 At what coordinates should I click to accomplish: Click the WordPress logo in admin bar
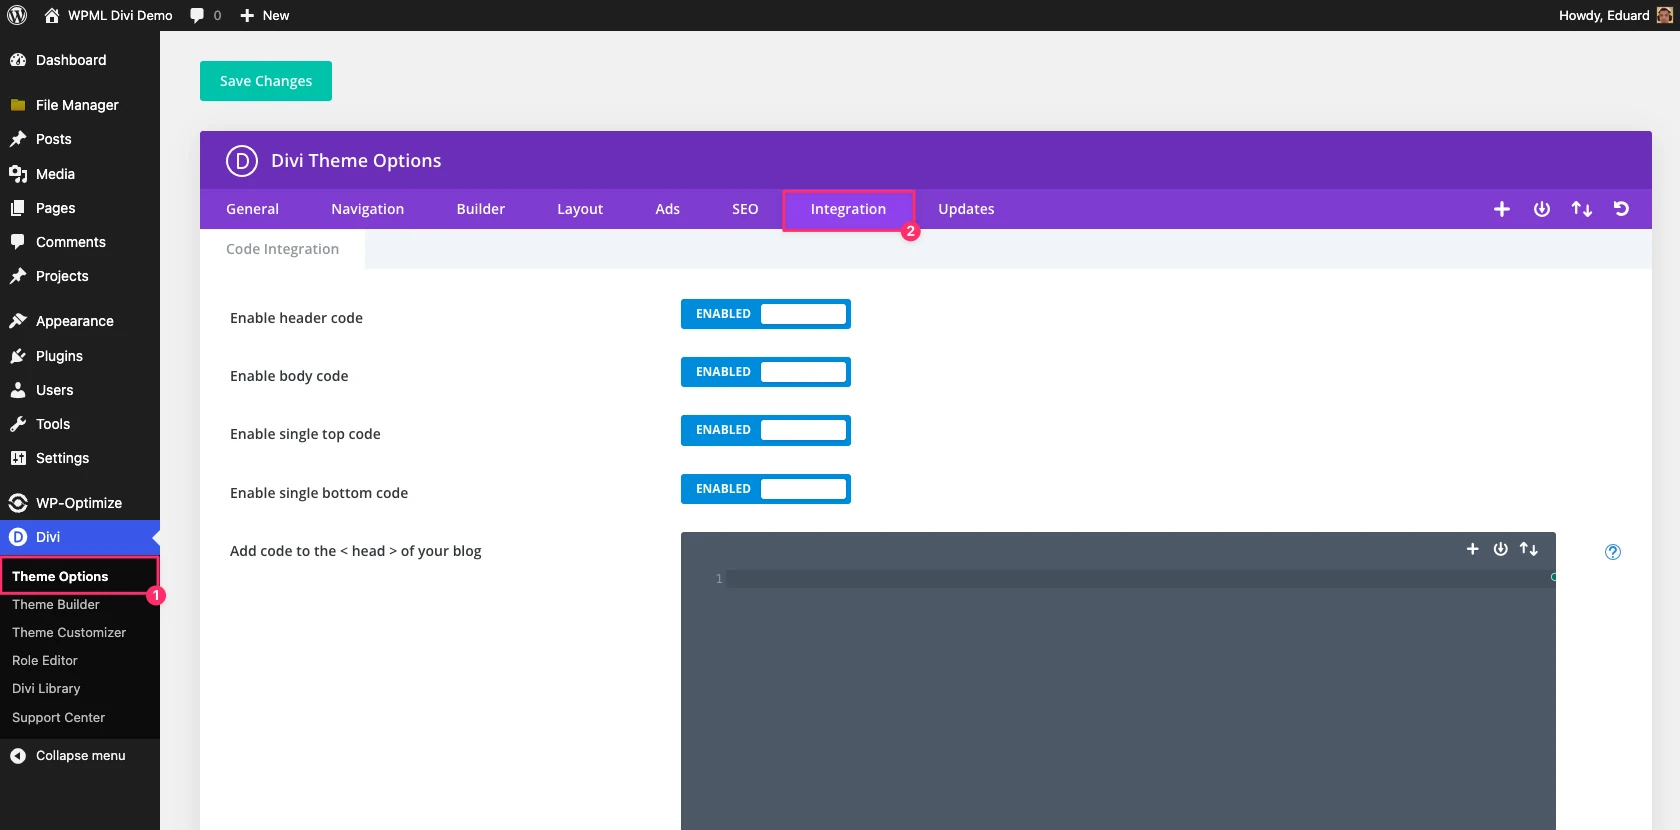point(17,15)
